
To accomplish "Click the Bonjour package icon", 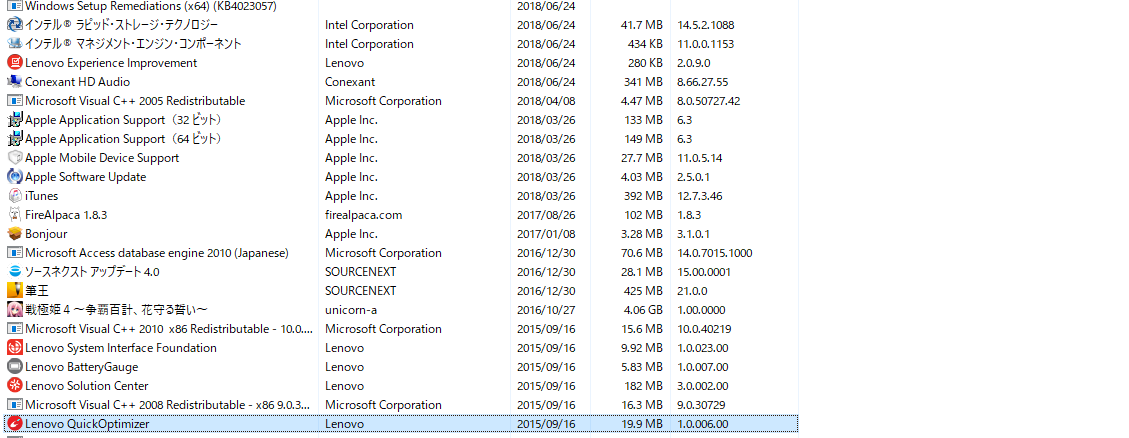I will (14, 233).
